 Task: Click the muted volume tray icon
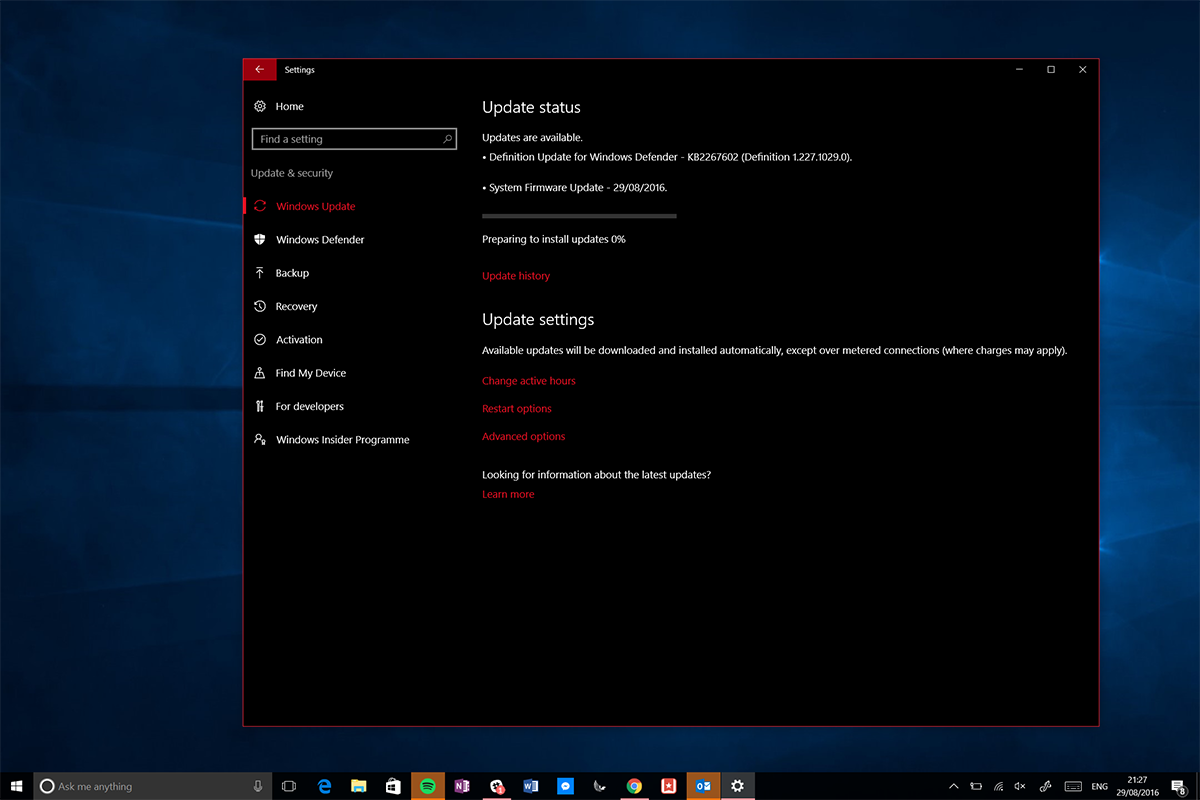[1020, 786]
